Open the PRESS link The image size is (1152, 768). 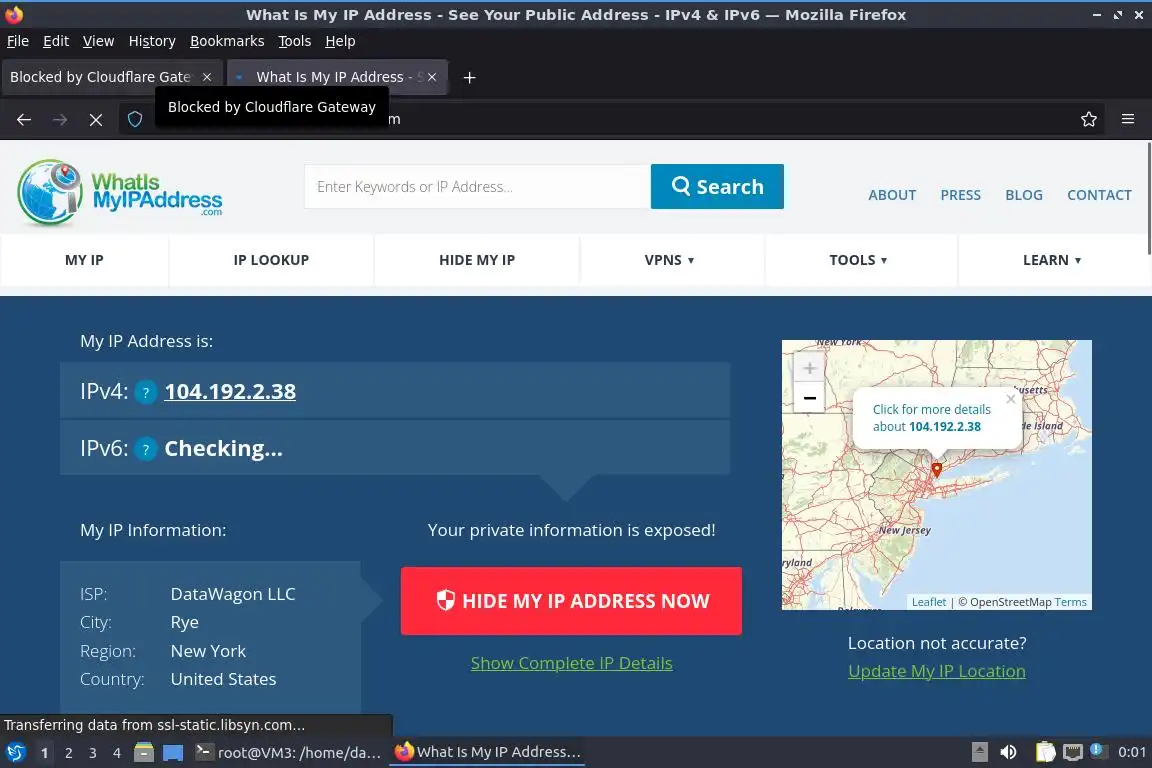(960, 195)
